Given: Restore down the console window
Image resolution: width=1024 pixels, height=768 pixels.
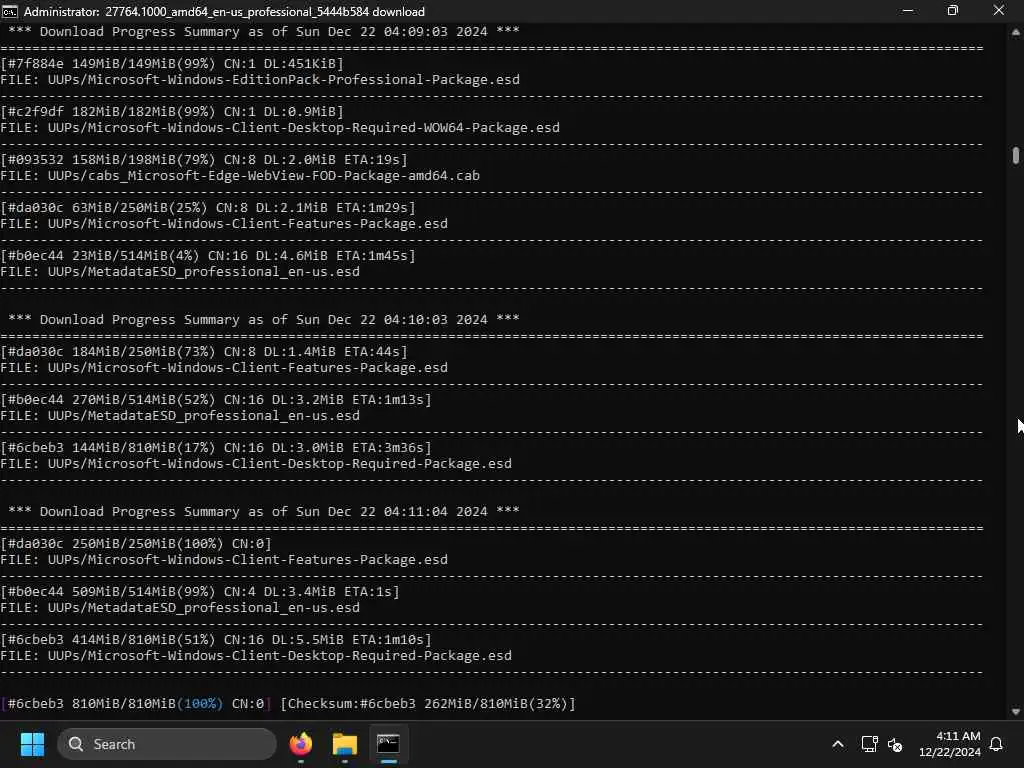Looking at the screenshot, I should [953, 11].
